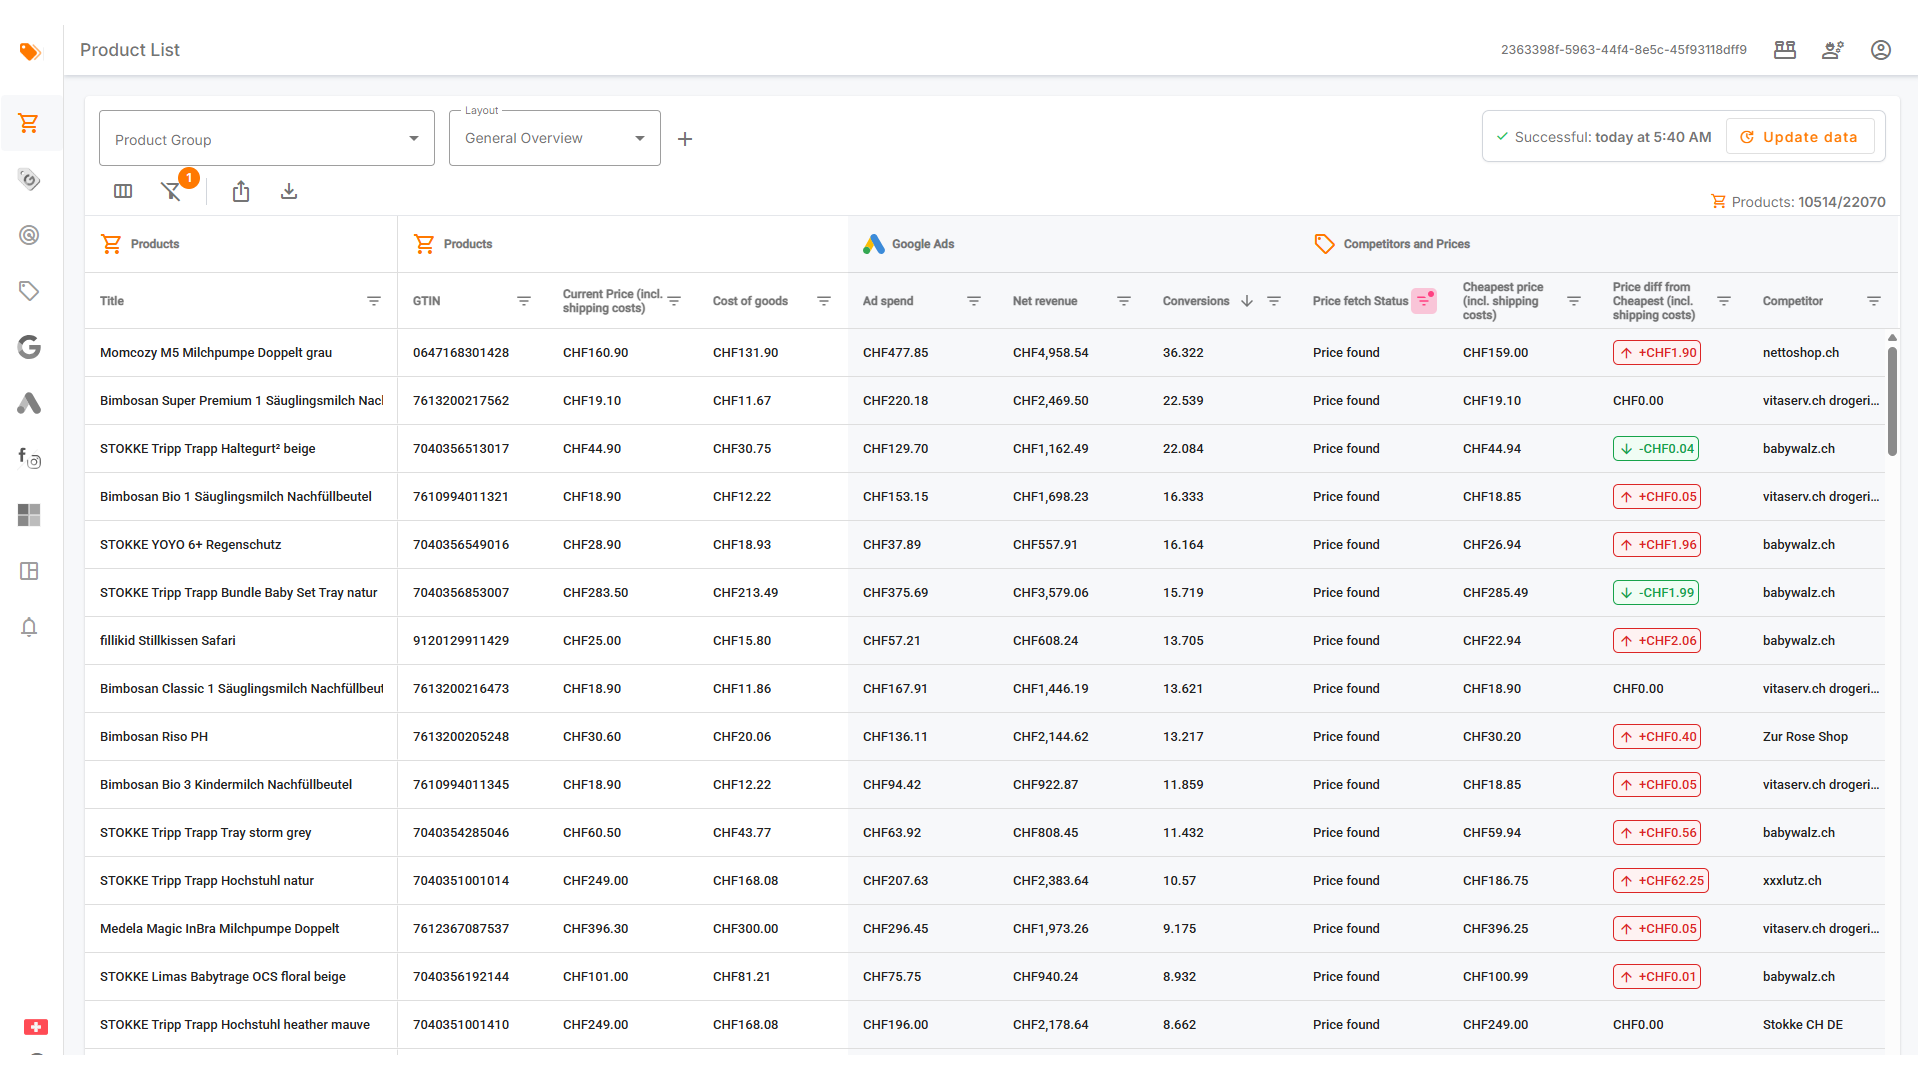Open the organization icon in header
This screenshot has height=1080, width=1920.
(1785, 50)
